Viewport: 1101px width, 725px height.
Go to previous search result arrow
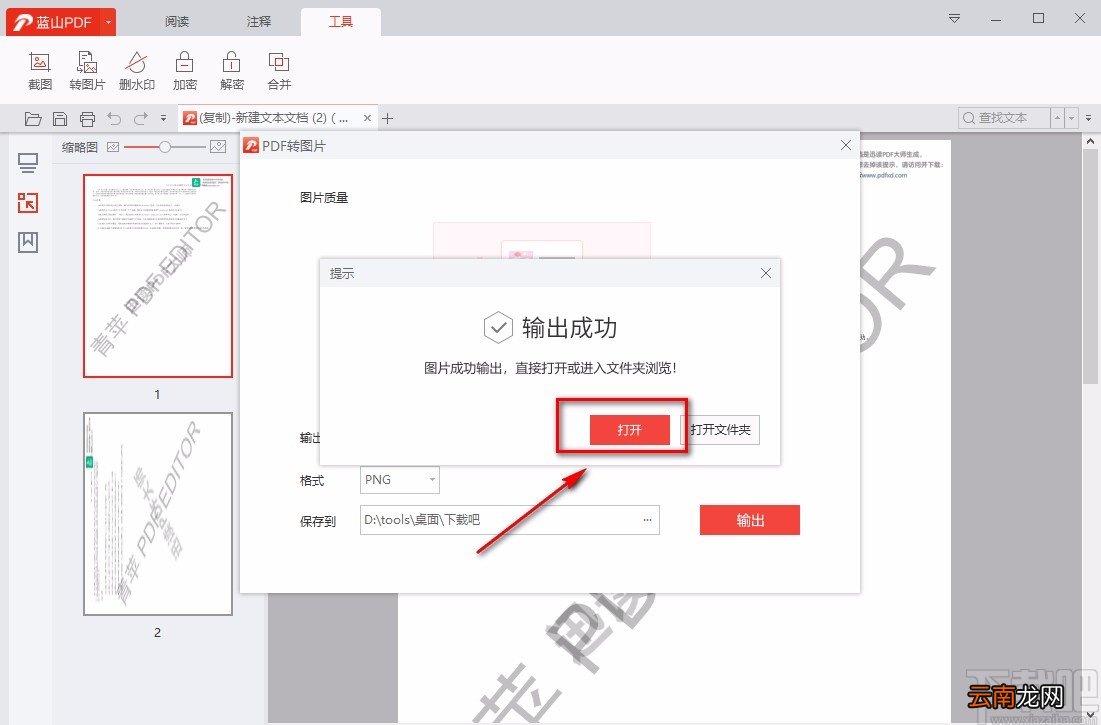[1057, 118]
